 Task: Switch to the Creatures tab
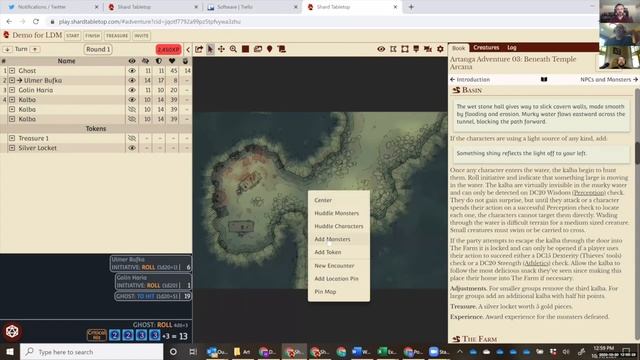pyautogui.click(x=486, y=48)
